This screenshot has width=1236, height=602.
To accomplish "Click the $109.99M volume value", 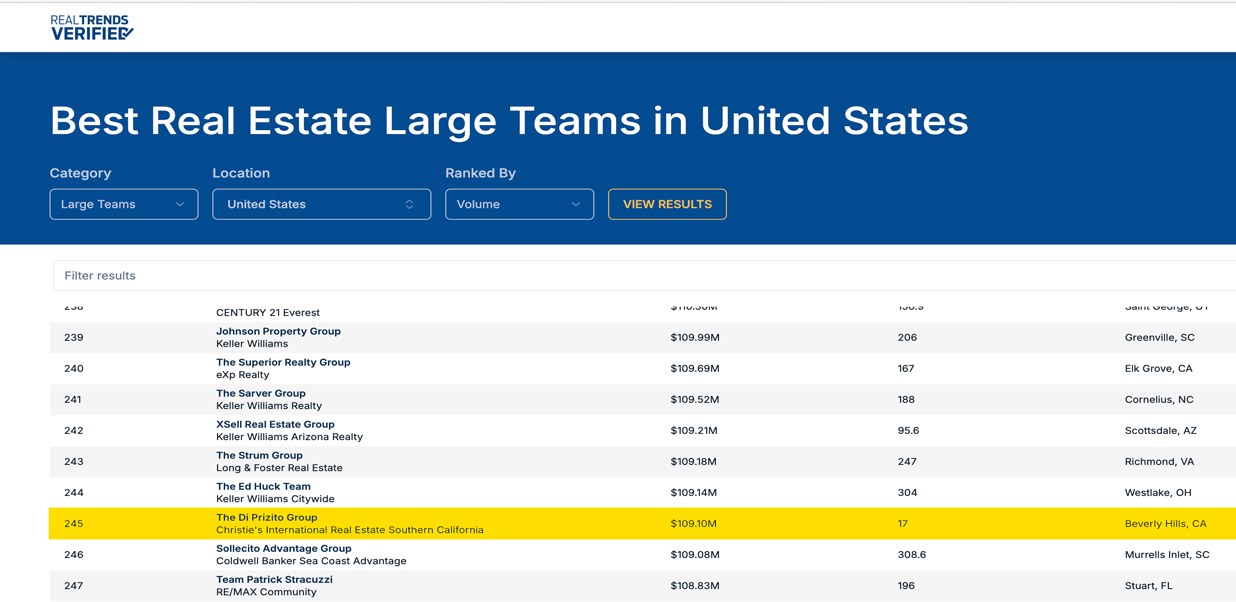I will pyautogui.click(x=695, y=338).
